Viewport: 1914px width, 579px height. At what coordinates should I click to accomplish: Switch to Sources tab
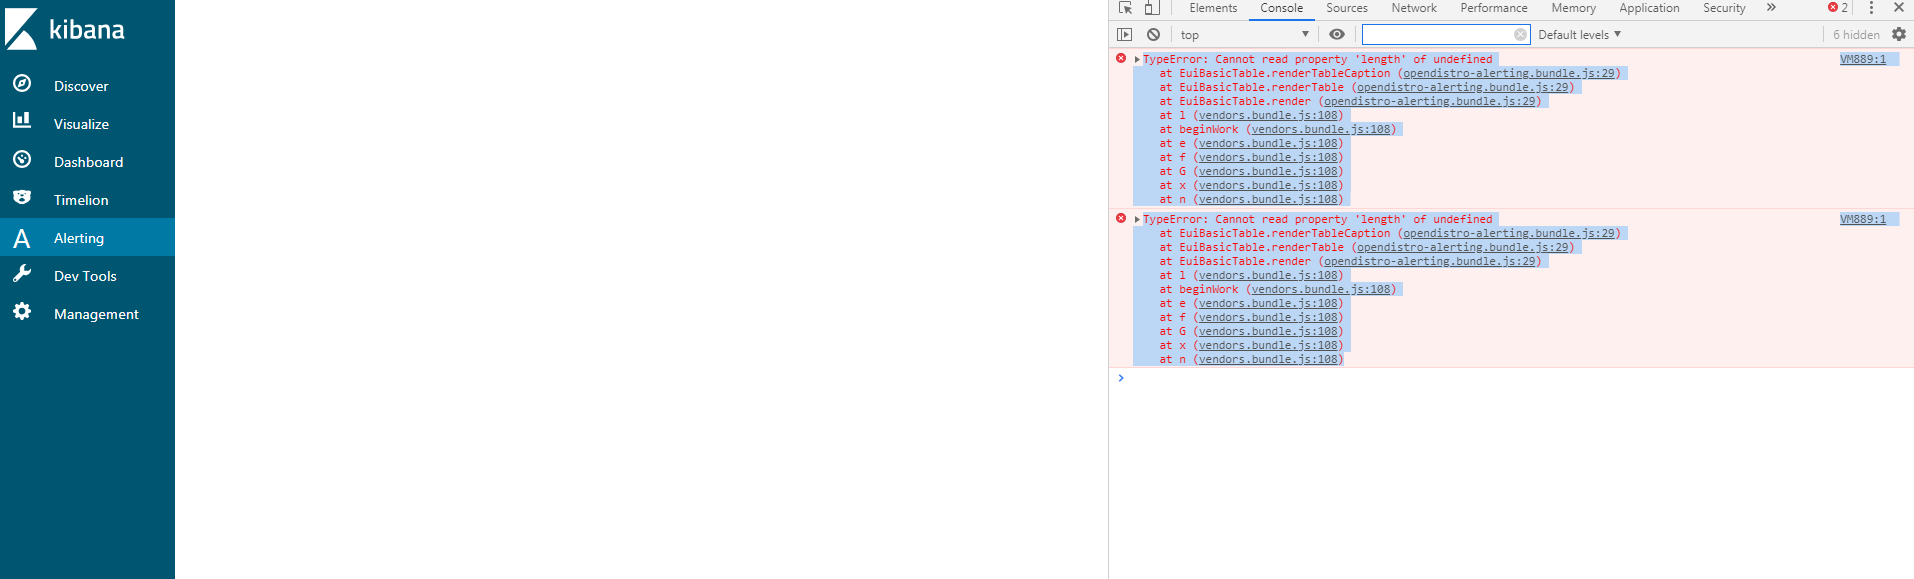[x=1347, y=8]
